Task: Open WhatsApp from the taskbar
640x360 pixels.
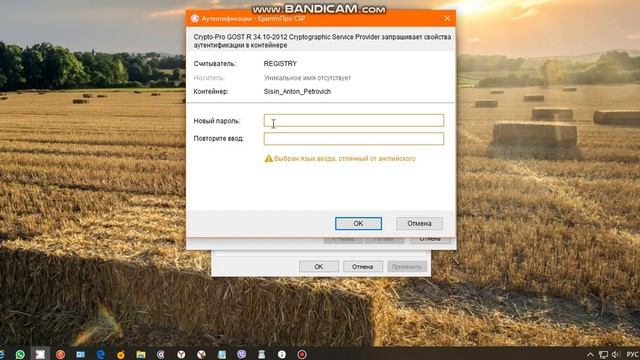Action: click(x=20, y=354)
